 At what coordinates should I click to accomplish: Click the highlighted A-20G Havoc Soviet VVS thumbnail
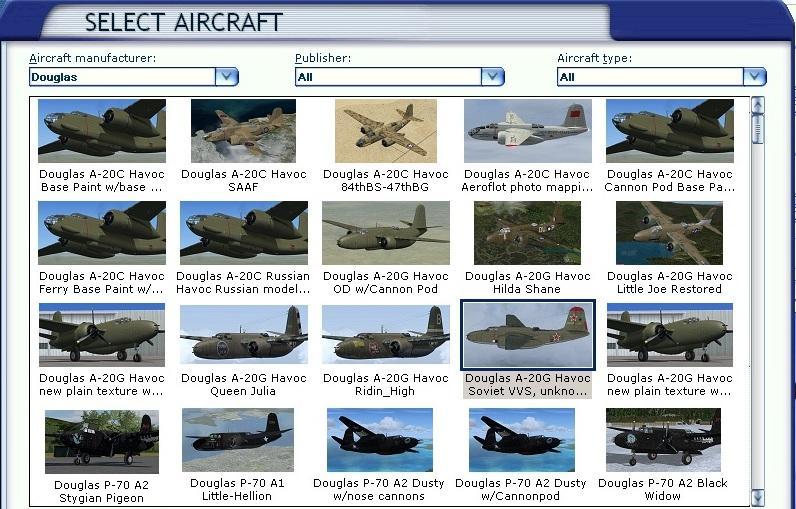point(527,335)
